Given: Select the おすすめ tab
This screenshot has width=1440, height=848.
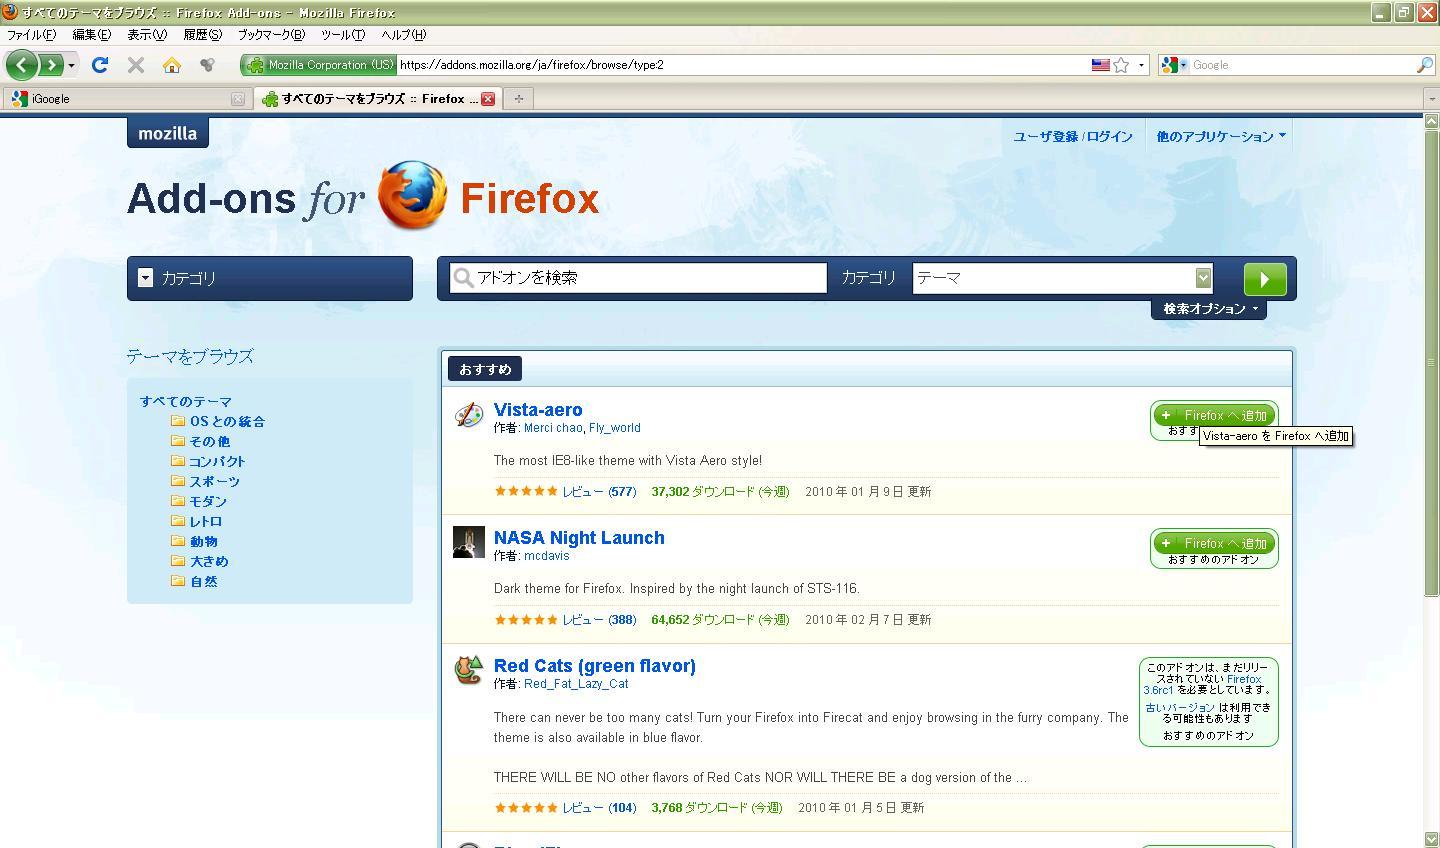Looking at the screenshot, I should 485,369.
